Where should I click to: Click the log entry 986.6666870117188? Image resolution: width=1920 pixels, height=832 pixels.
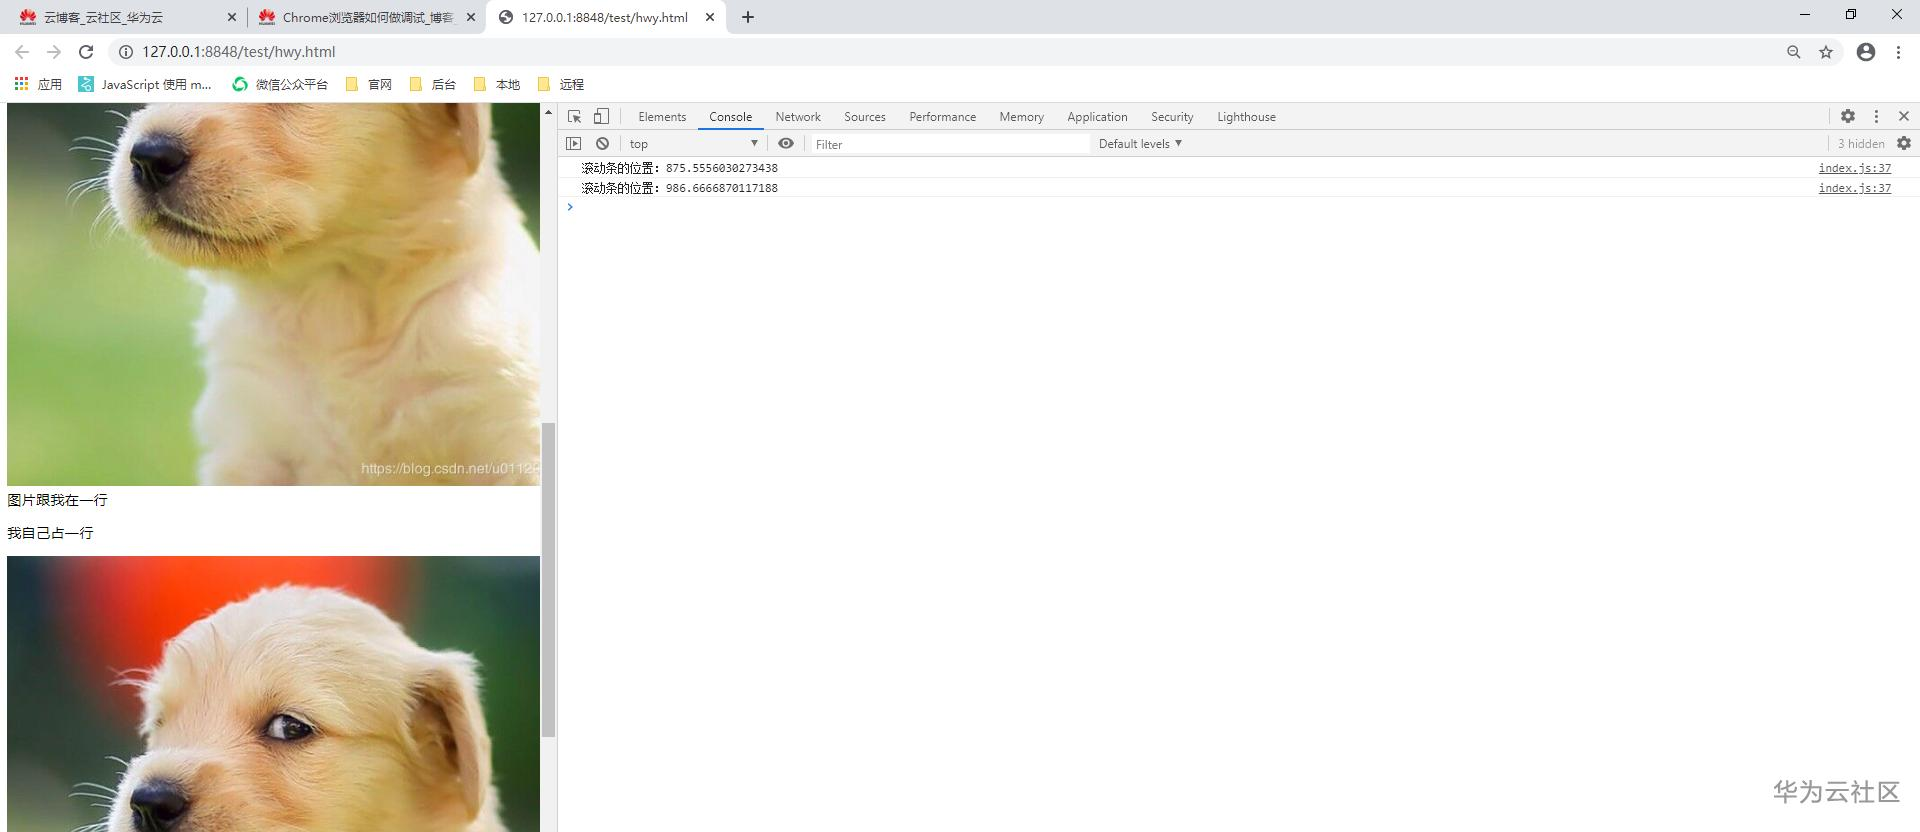point(680,188)
